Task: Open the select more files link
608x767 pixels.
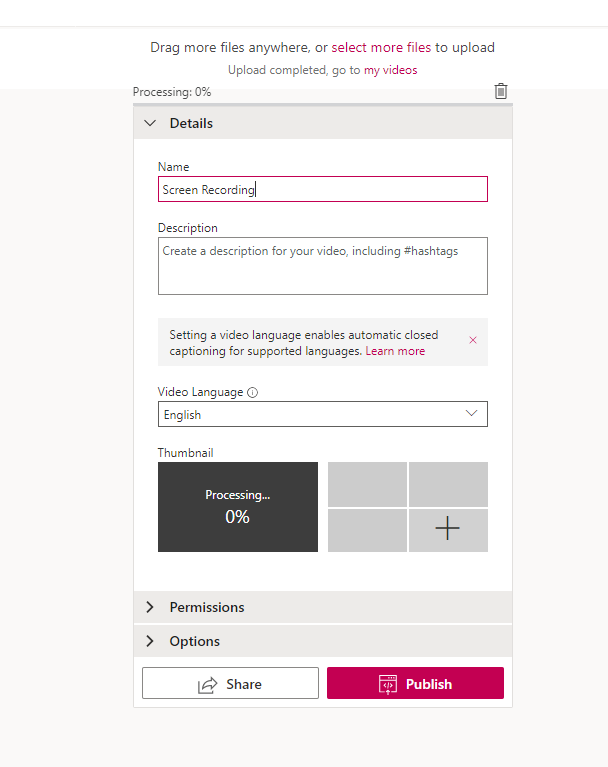Action: [x=381, y=47]
